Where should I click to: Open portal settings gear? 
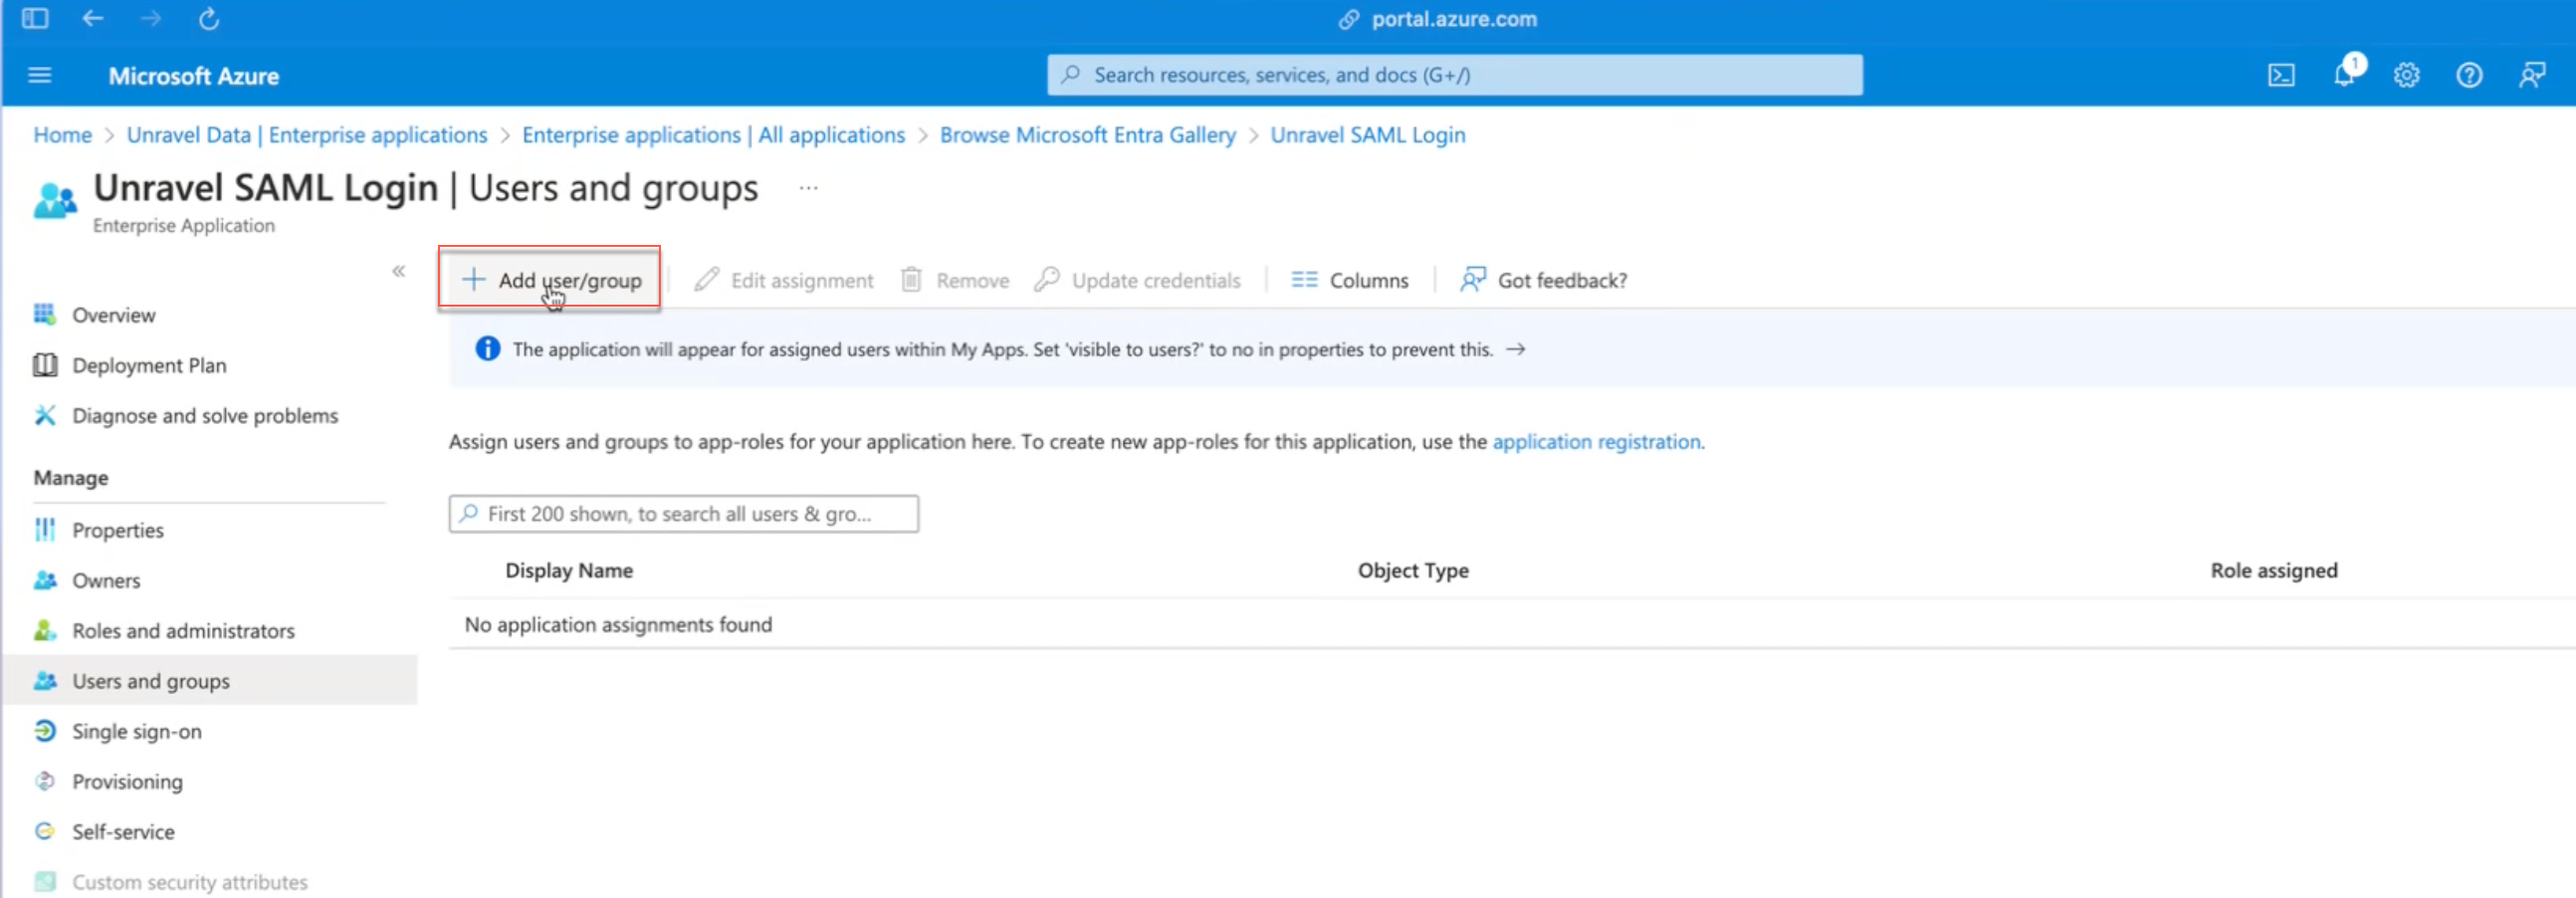pos(2406,75)
